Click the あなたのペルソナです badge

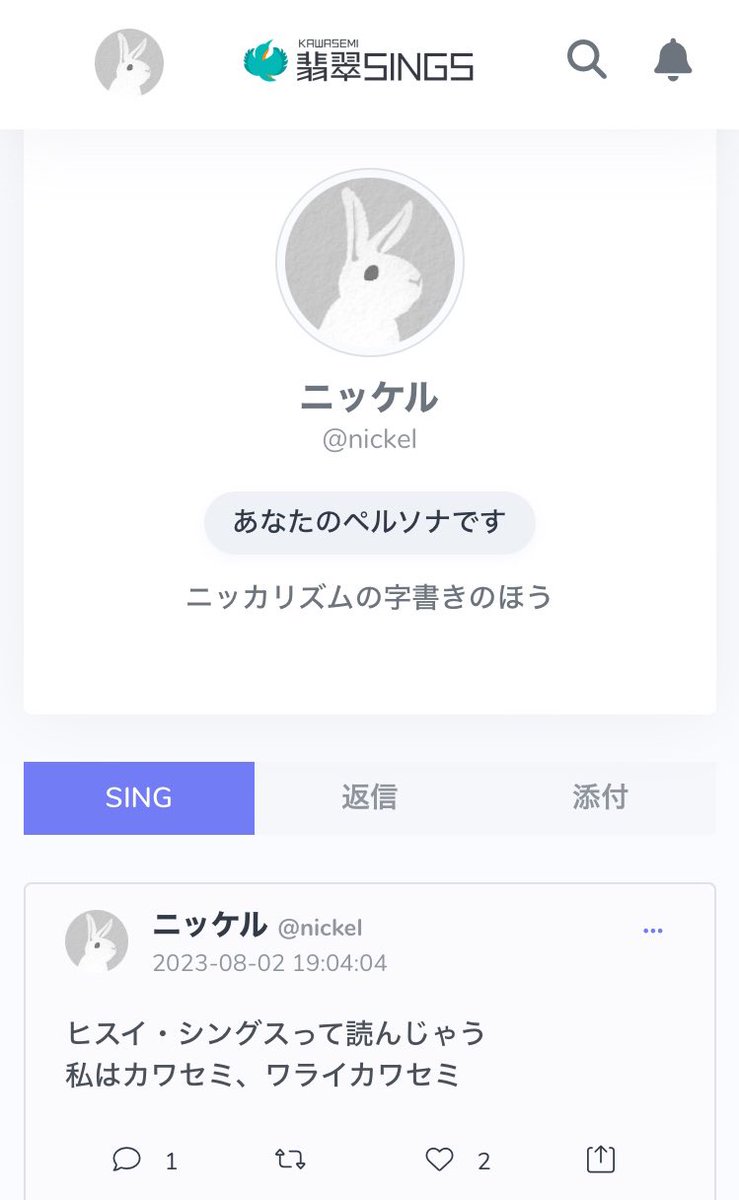tap(369, 522)
